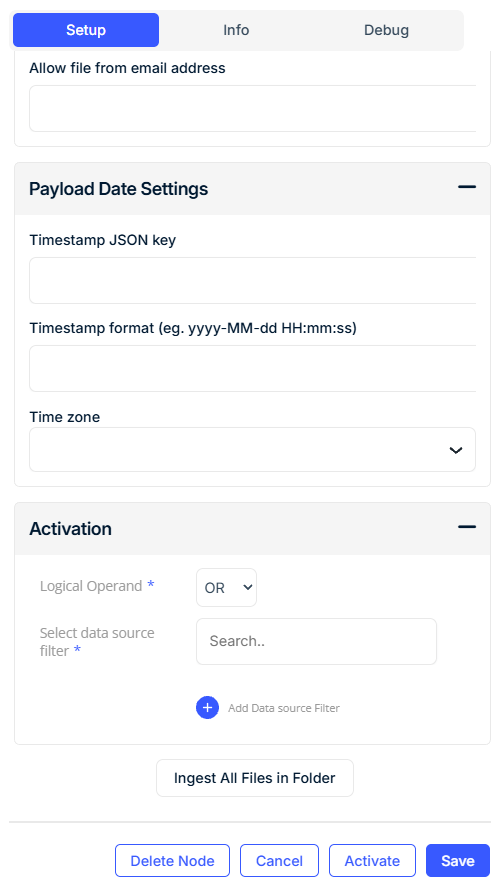Click the Activation section header title
The image size is (496, 883).
point(70,529)
